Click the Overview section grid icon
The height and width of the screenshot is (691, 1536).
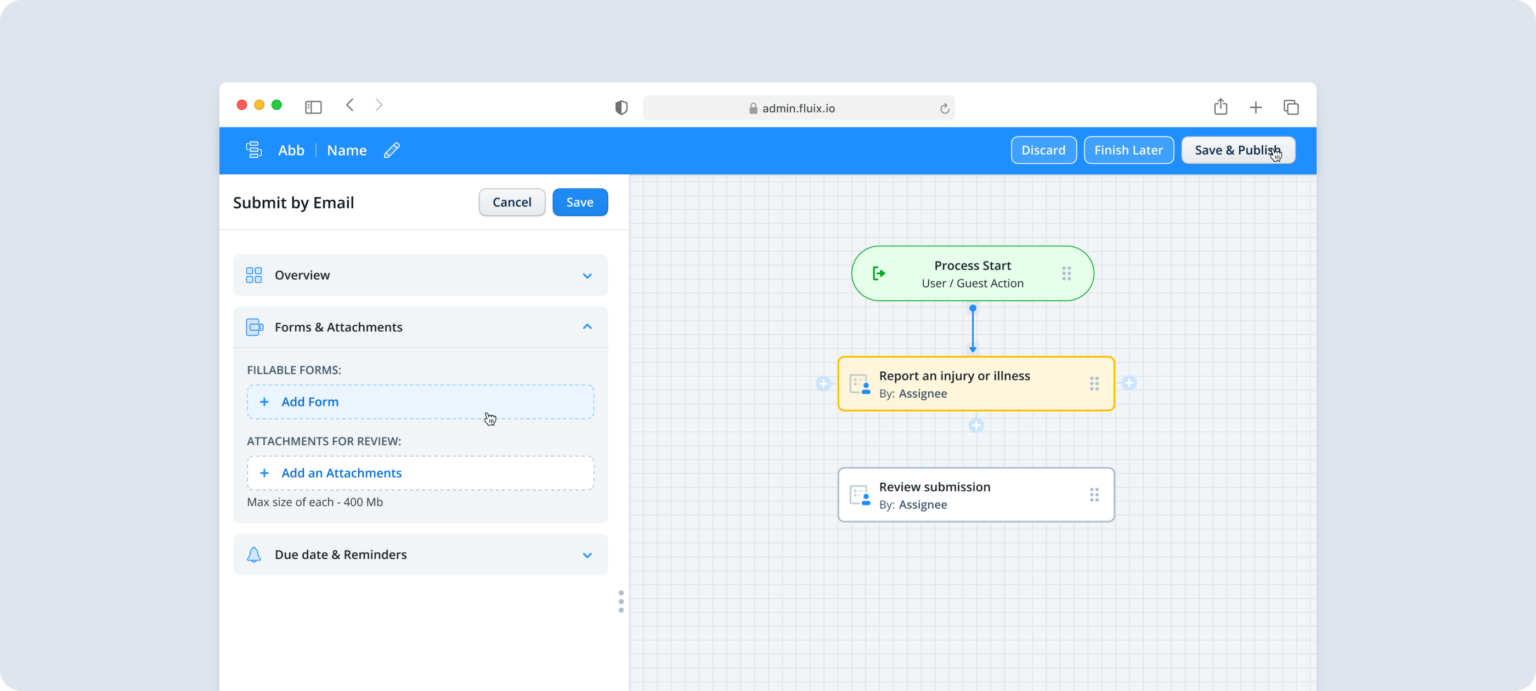pyautogui.click(x=253, y=274)
